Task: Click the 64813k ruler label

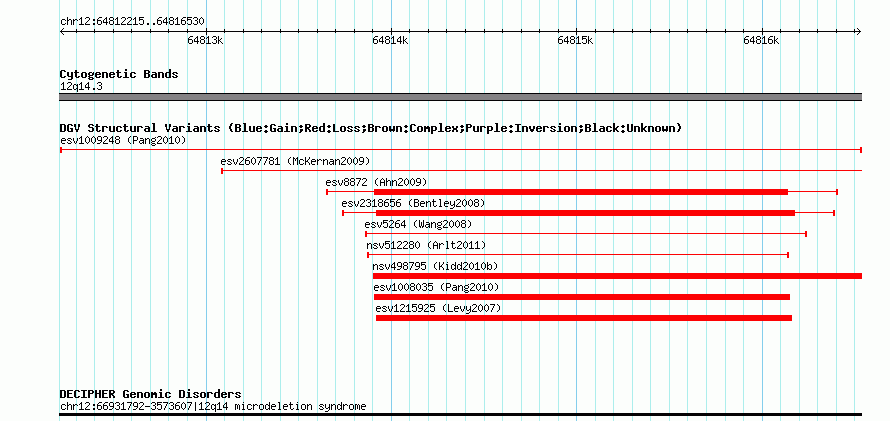Action: [205, 40]
